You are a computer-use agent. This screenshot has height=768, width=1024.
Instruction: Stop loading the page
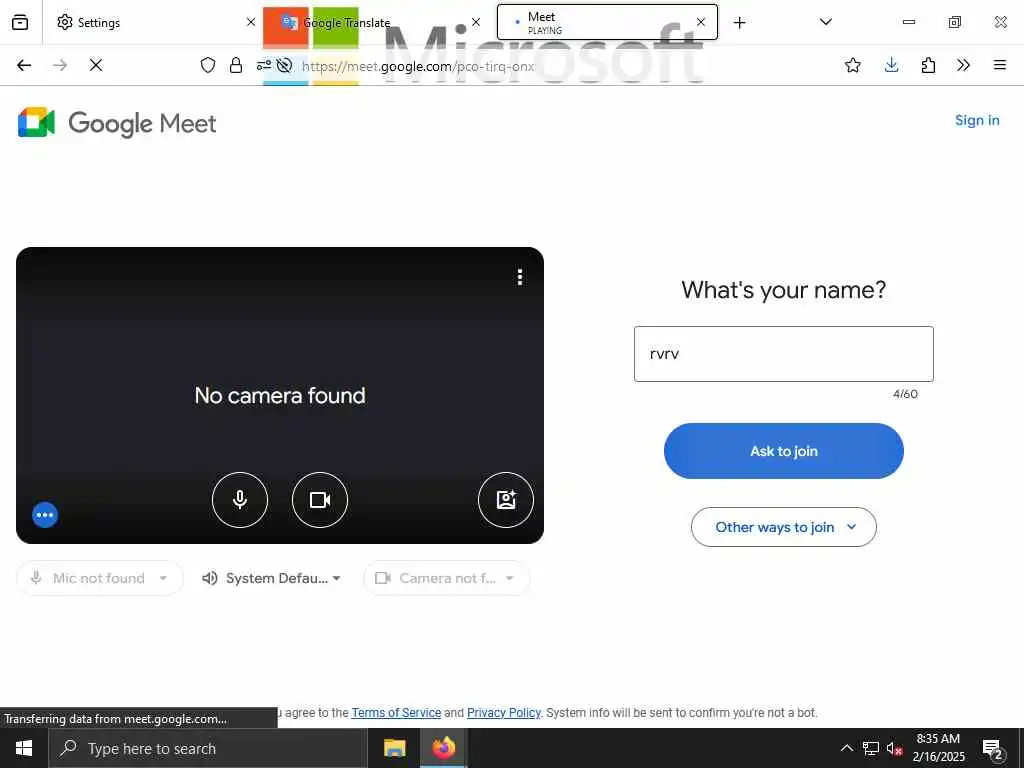96,65
